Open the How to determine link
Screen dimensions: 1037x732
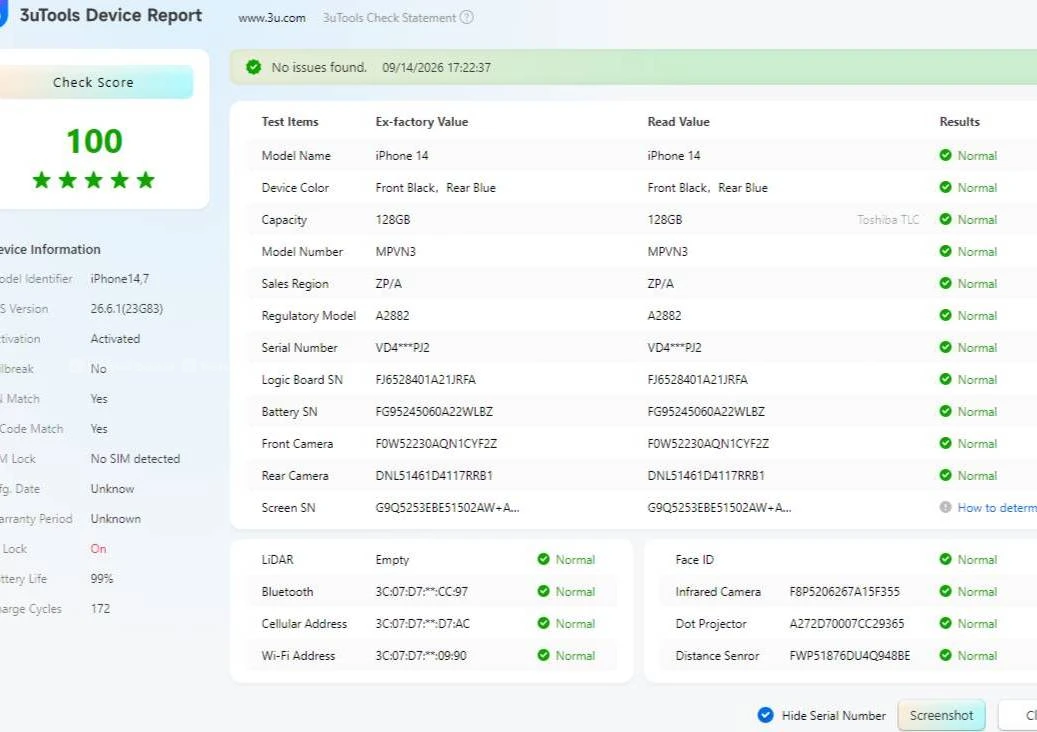pos(997,507)
